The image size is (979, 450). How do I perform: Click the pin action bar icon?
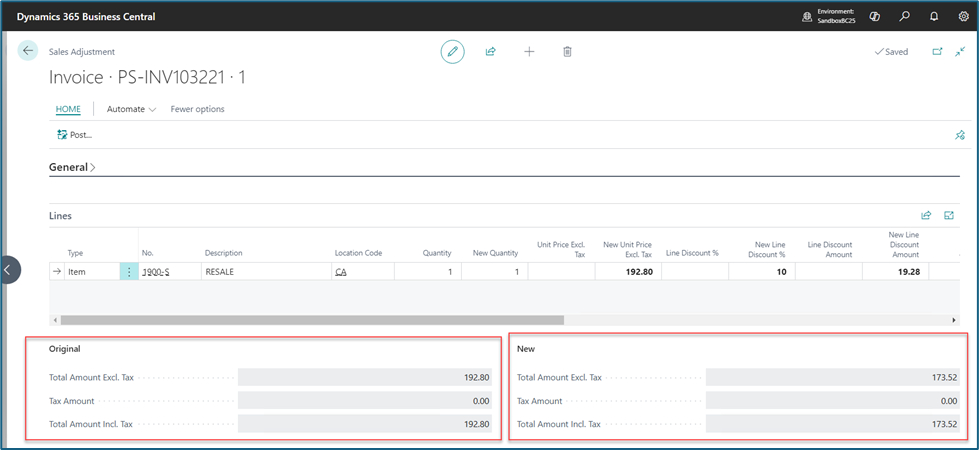(x=960, y=134)
